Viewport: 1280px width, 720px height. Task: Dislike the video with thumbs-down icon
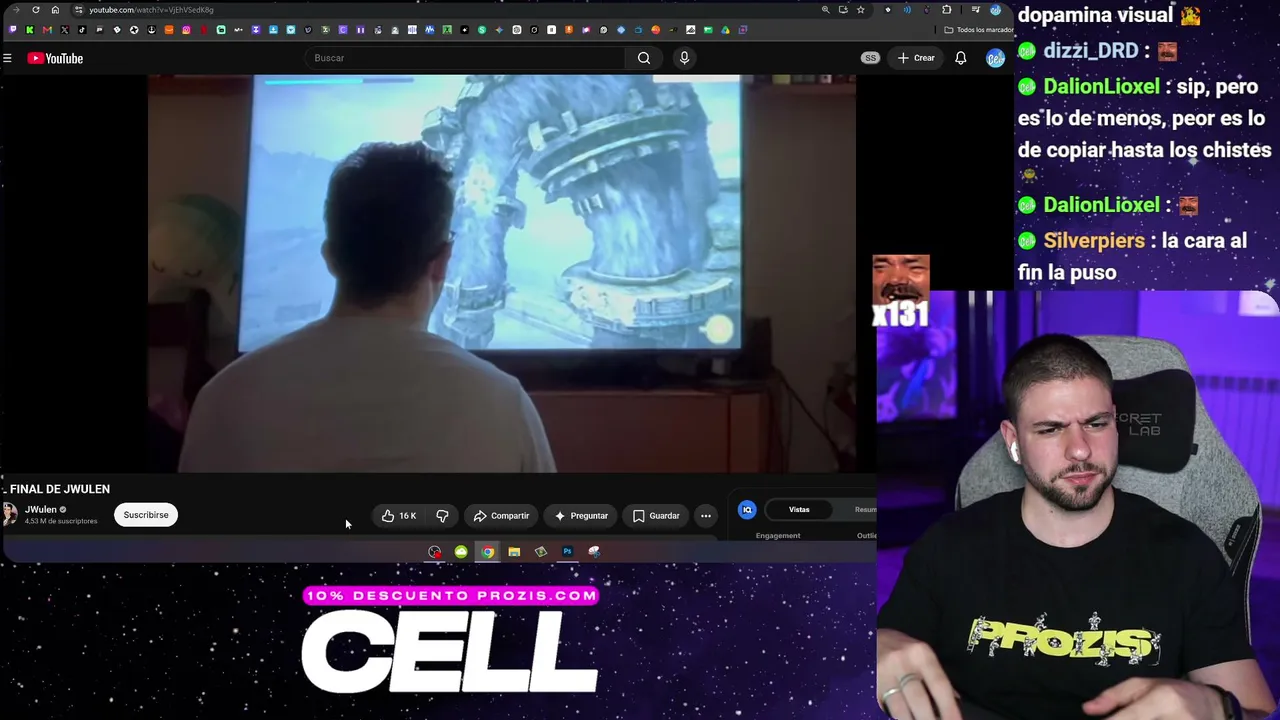coord(442,516)
